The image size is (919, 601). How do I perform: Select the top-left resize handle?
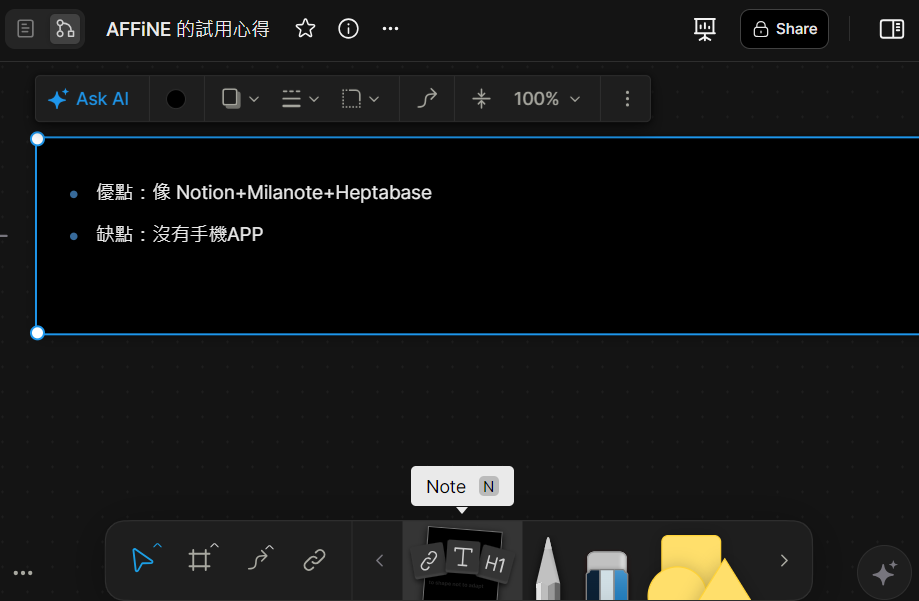click(x=37, y=139)
